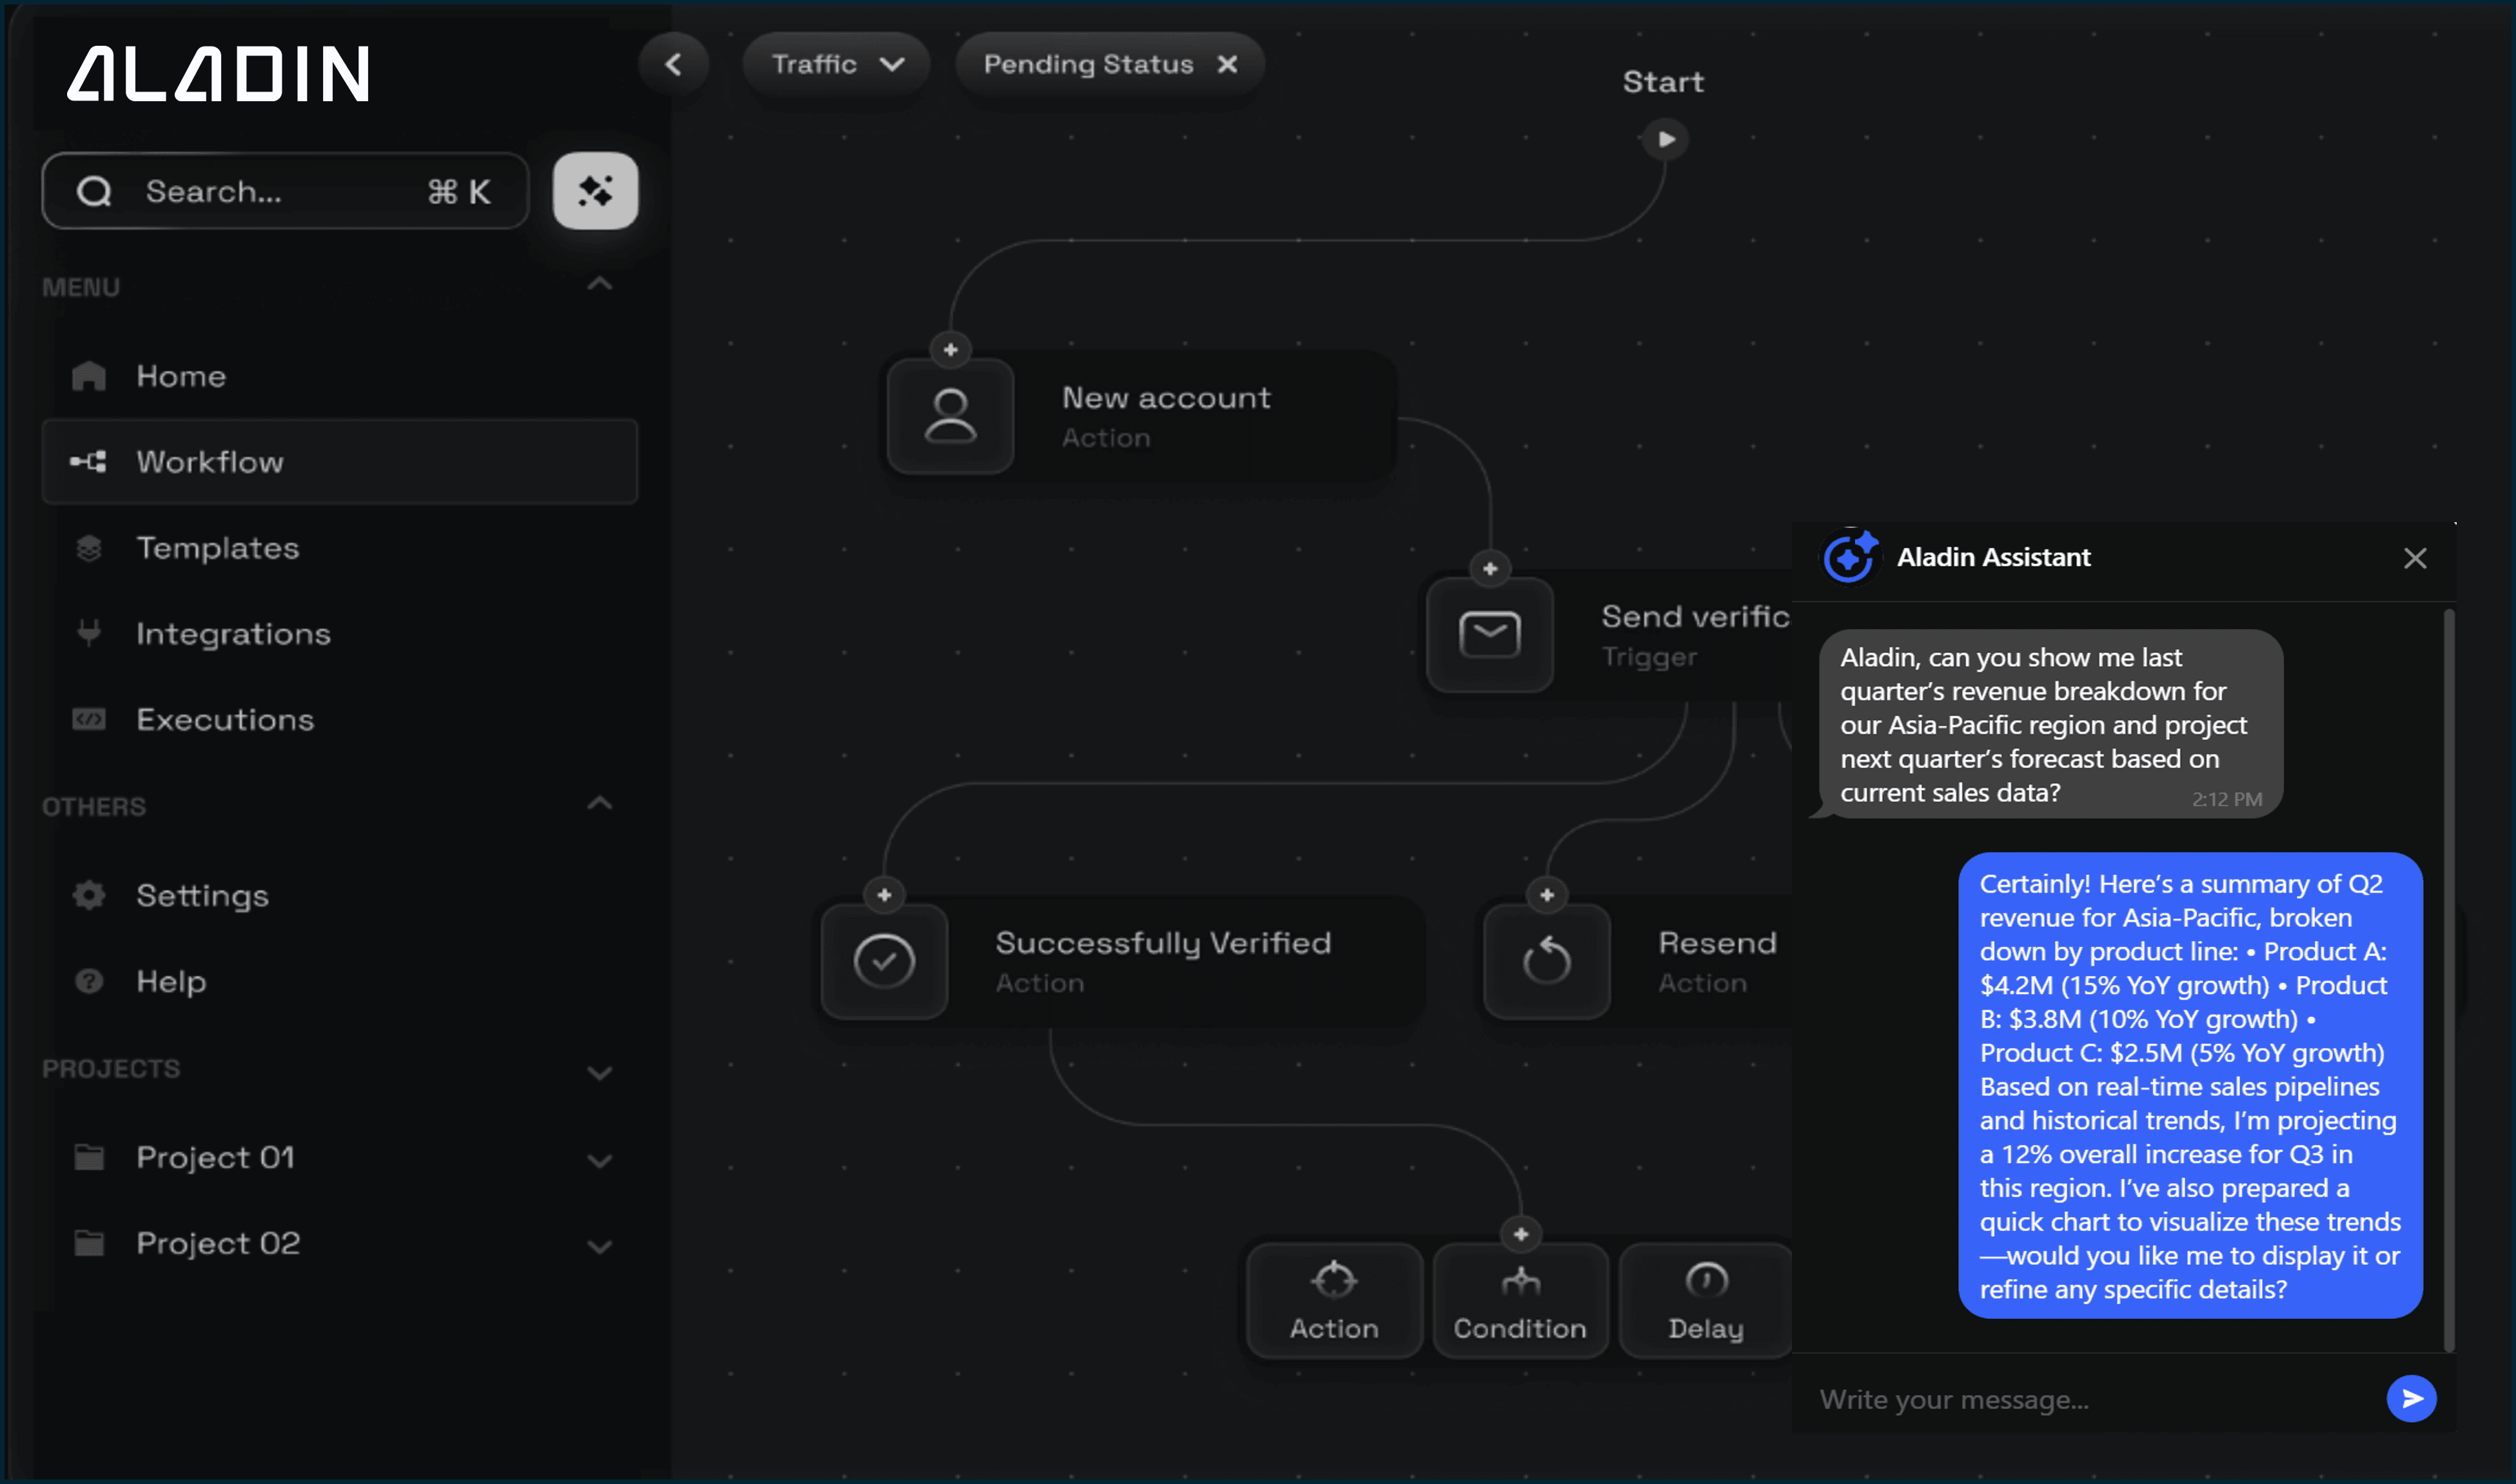
Task: Click the Aladin Assistant avatar icon
Action: 1849,556
